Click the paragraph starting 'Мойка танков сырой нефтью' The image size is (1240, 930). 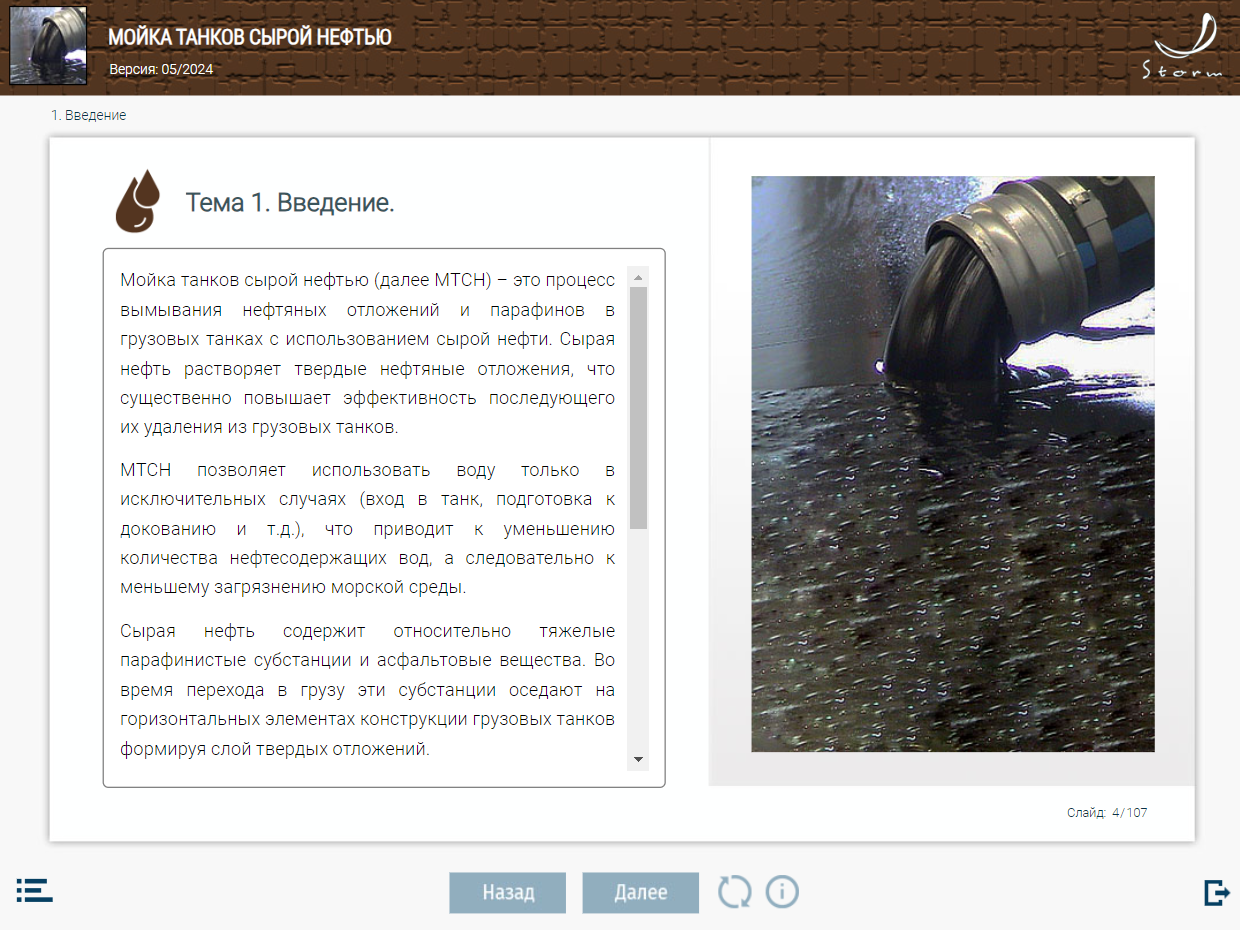[x=367, y=354]
